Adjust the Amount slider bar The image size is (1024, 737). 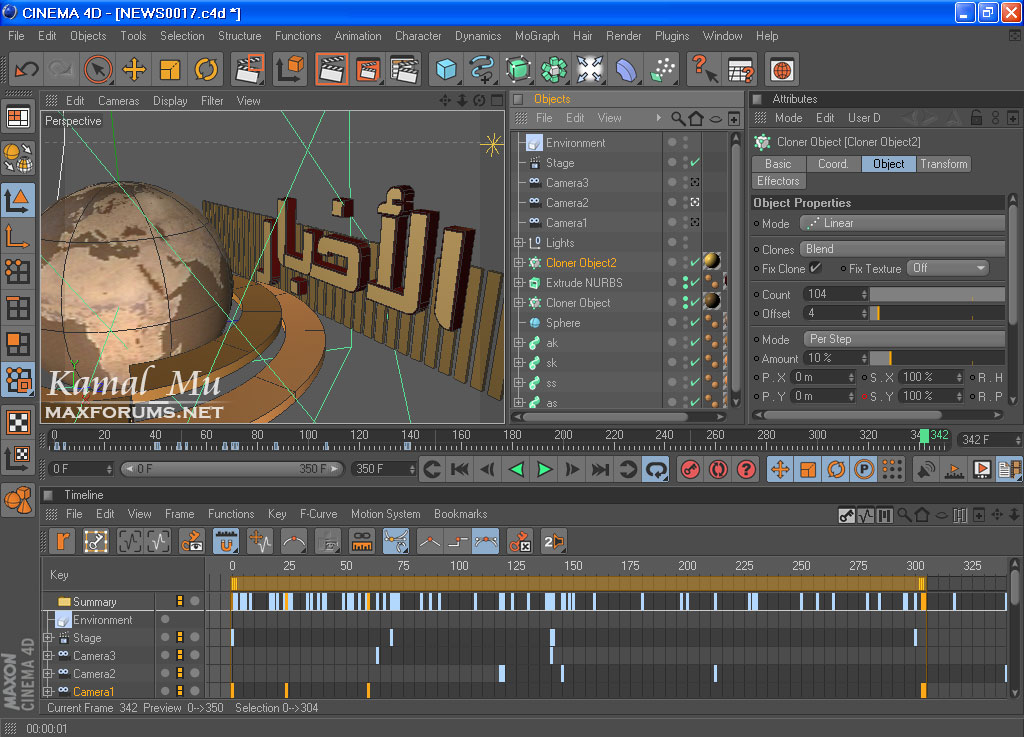(x=937, y=358)
